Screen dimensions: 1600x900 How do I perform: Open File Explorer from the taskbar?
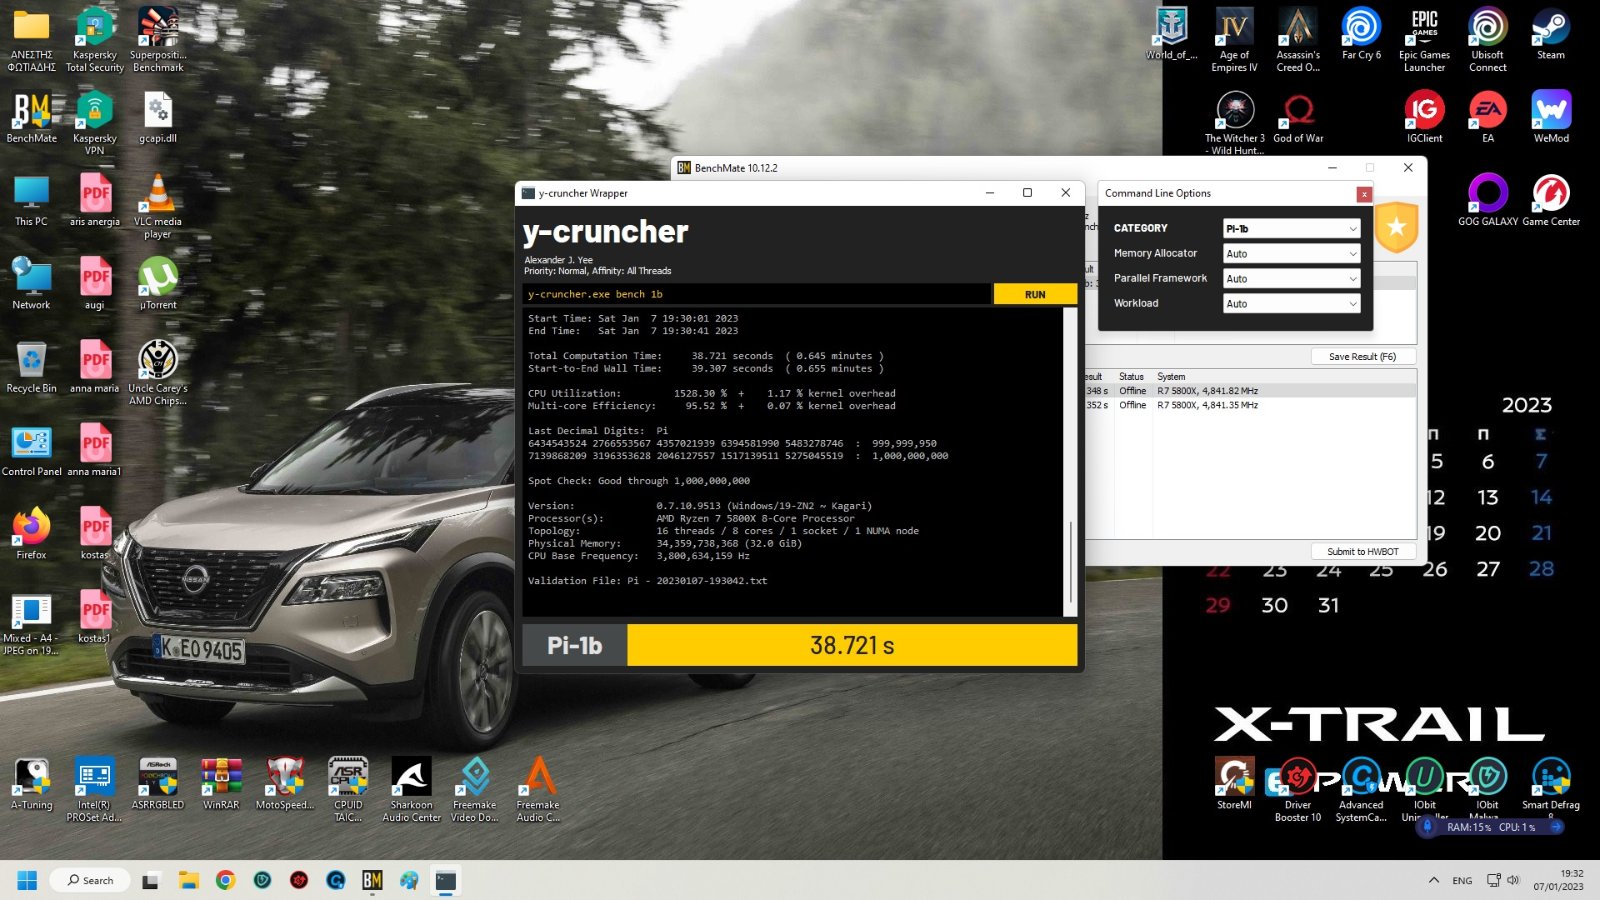(x=188, y=880)
